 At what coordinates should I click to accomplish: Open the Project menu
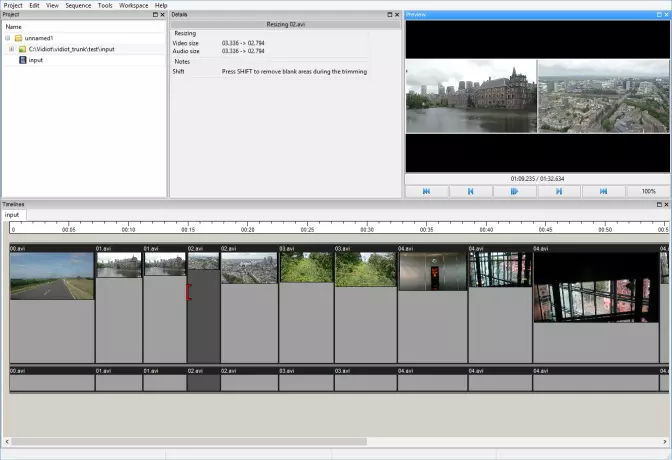(x=13, y=6)
